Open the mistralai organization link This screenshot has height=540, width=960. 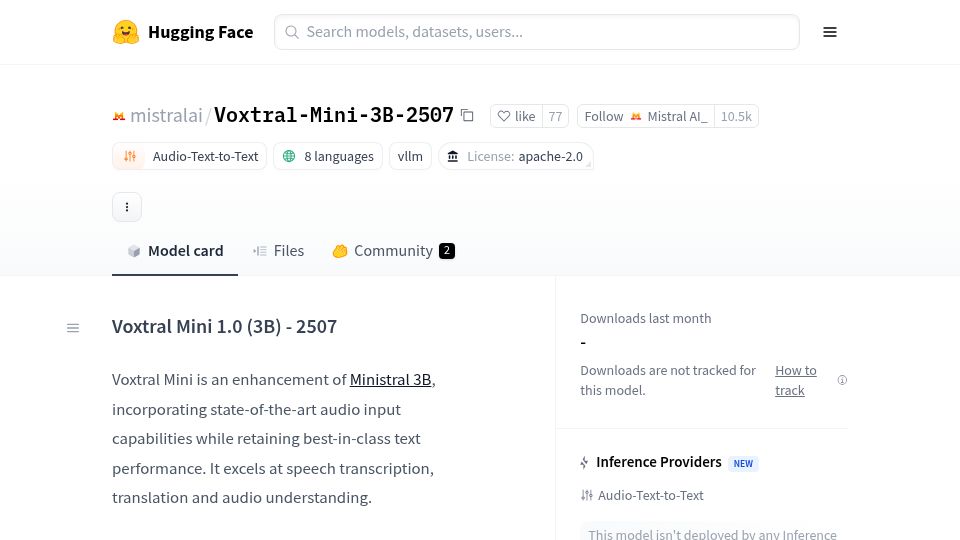(x=166, y=115)
